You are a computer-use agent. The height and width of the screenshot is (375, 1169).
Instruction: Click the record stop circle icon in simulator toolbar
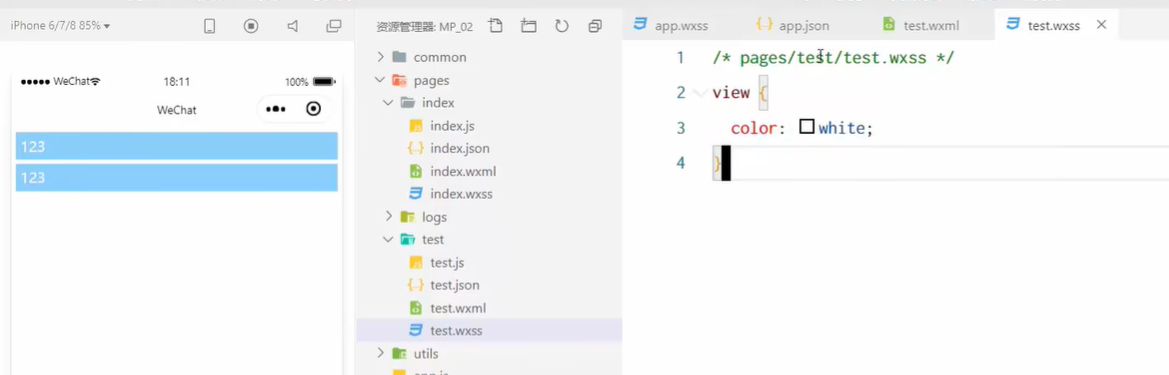251,26
